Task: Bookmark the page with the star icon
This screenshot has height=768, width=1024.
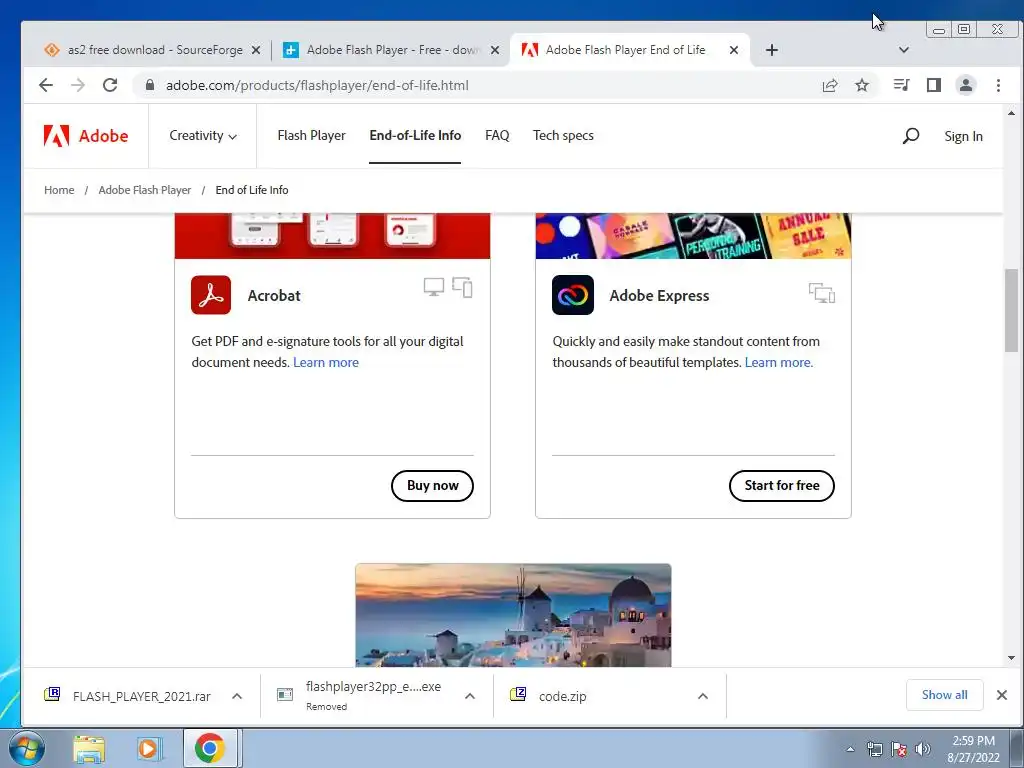Action: (x=862, y=85)
